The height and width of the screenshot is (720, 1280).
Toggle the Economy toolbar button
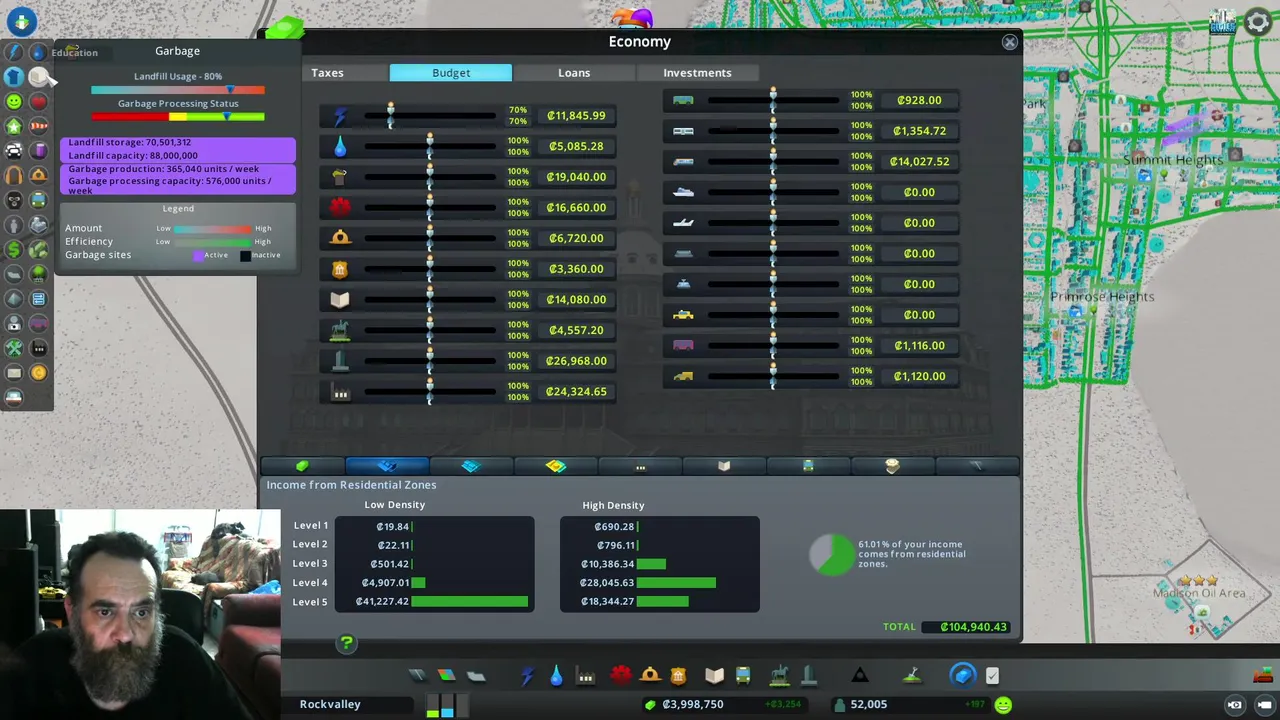(963, 676)
